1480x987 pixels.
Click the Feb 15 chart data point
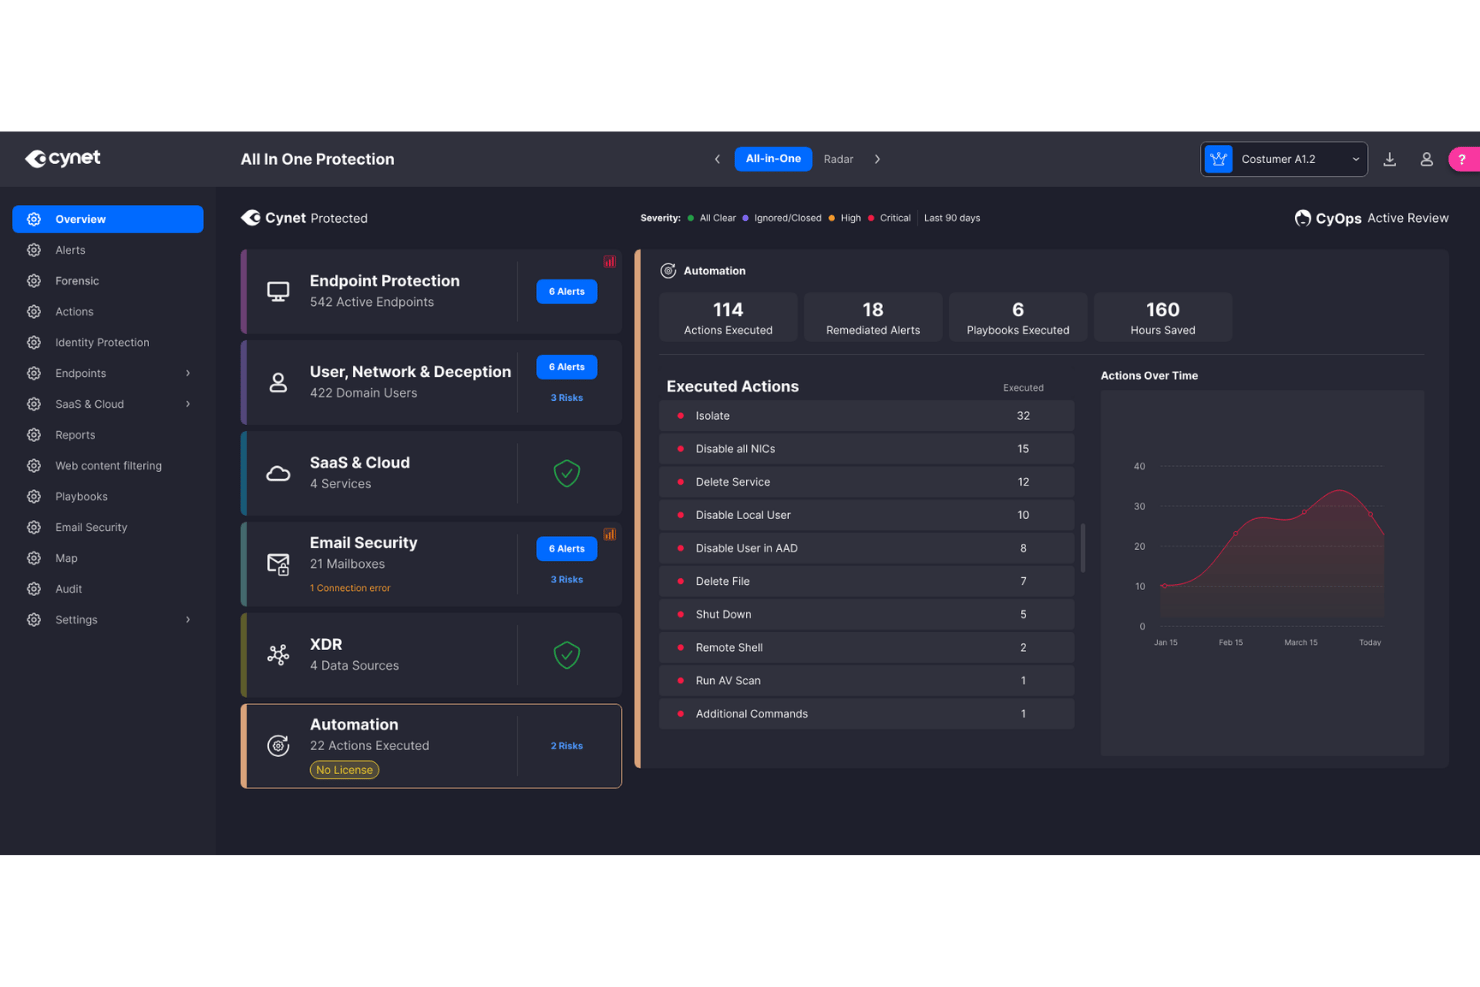[1236, 533]
